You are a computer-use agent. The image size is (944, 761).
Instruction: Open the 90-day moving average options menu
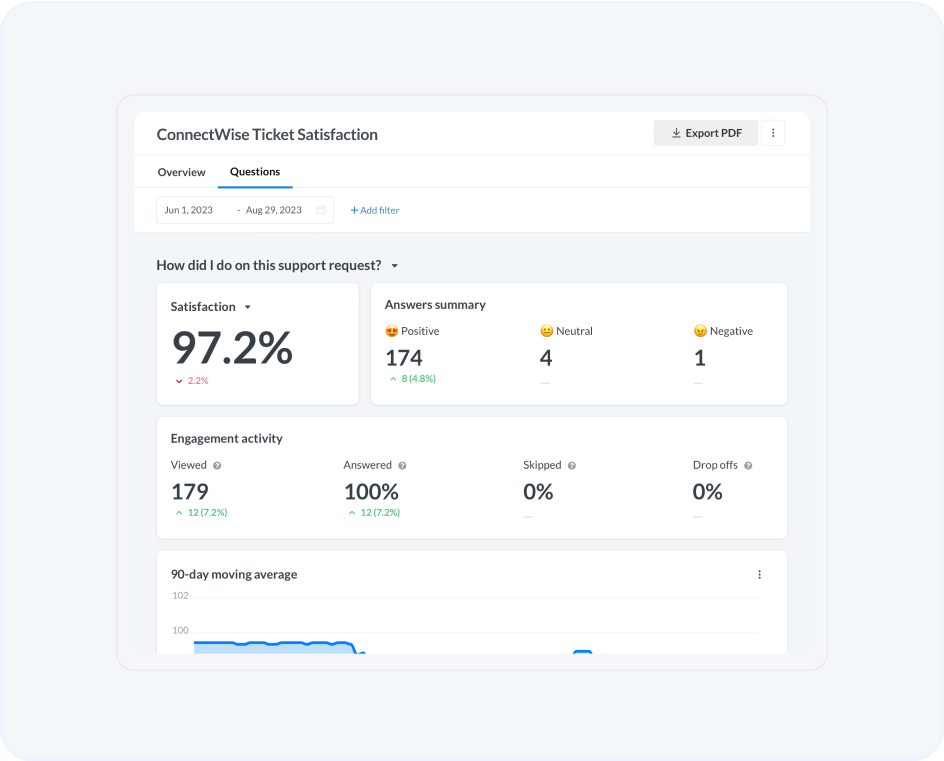(x=759, y=574)
